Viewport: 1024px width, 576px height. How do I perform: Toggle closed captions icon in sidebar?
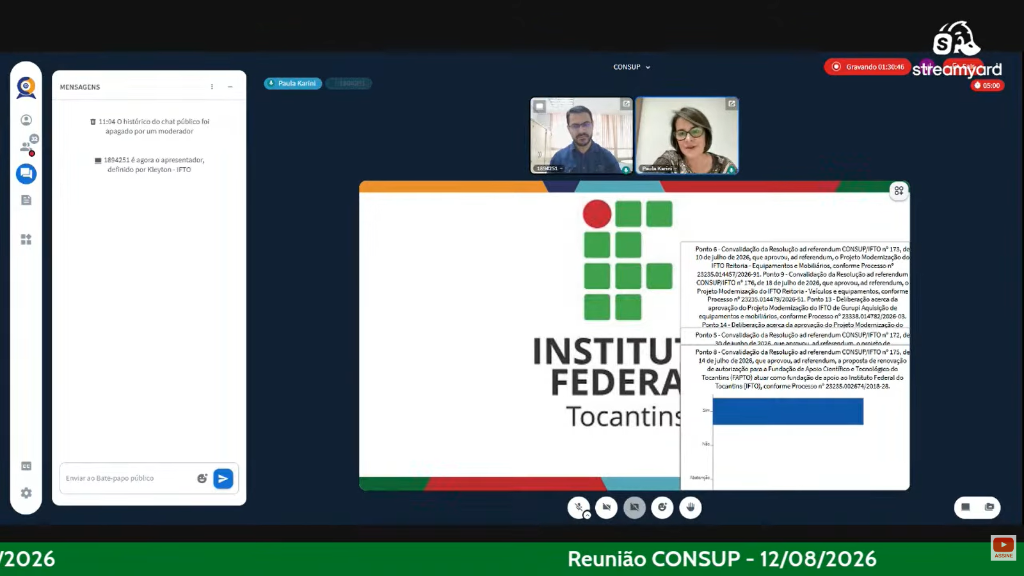[x=26, y=466]
